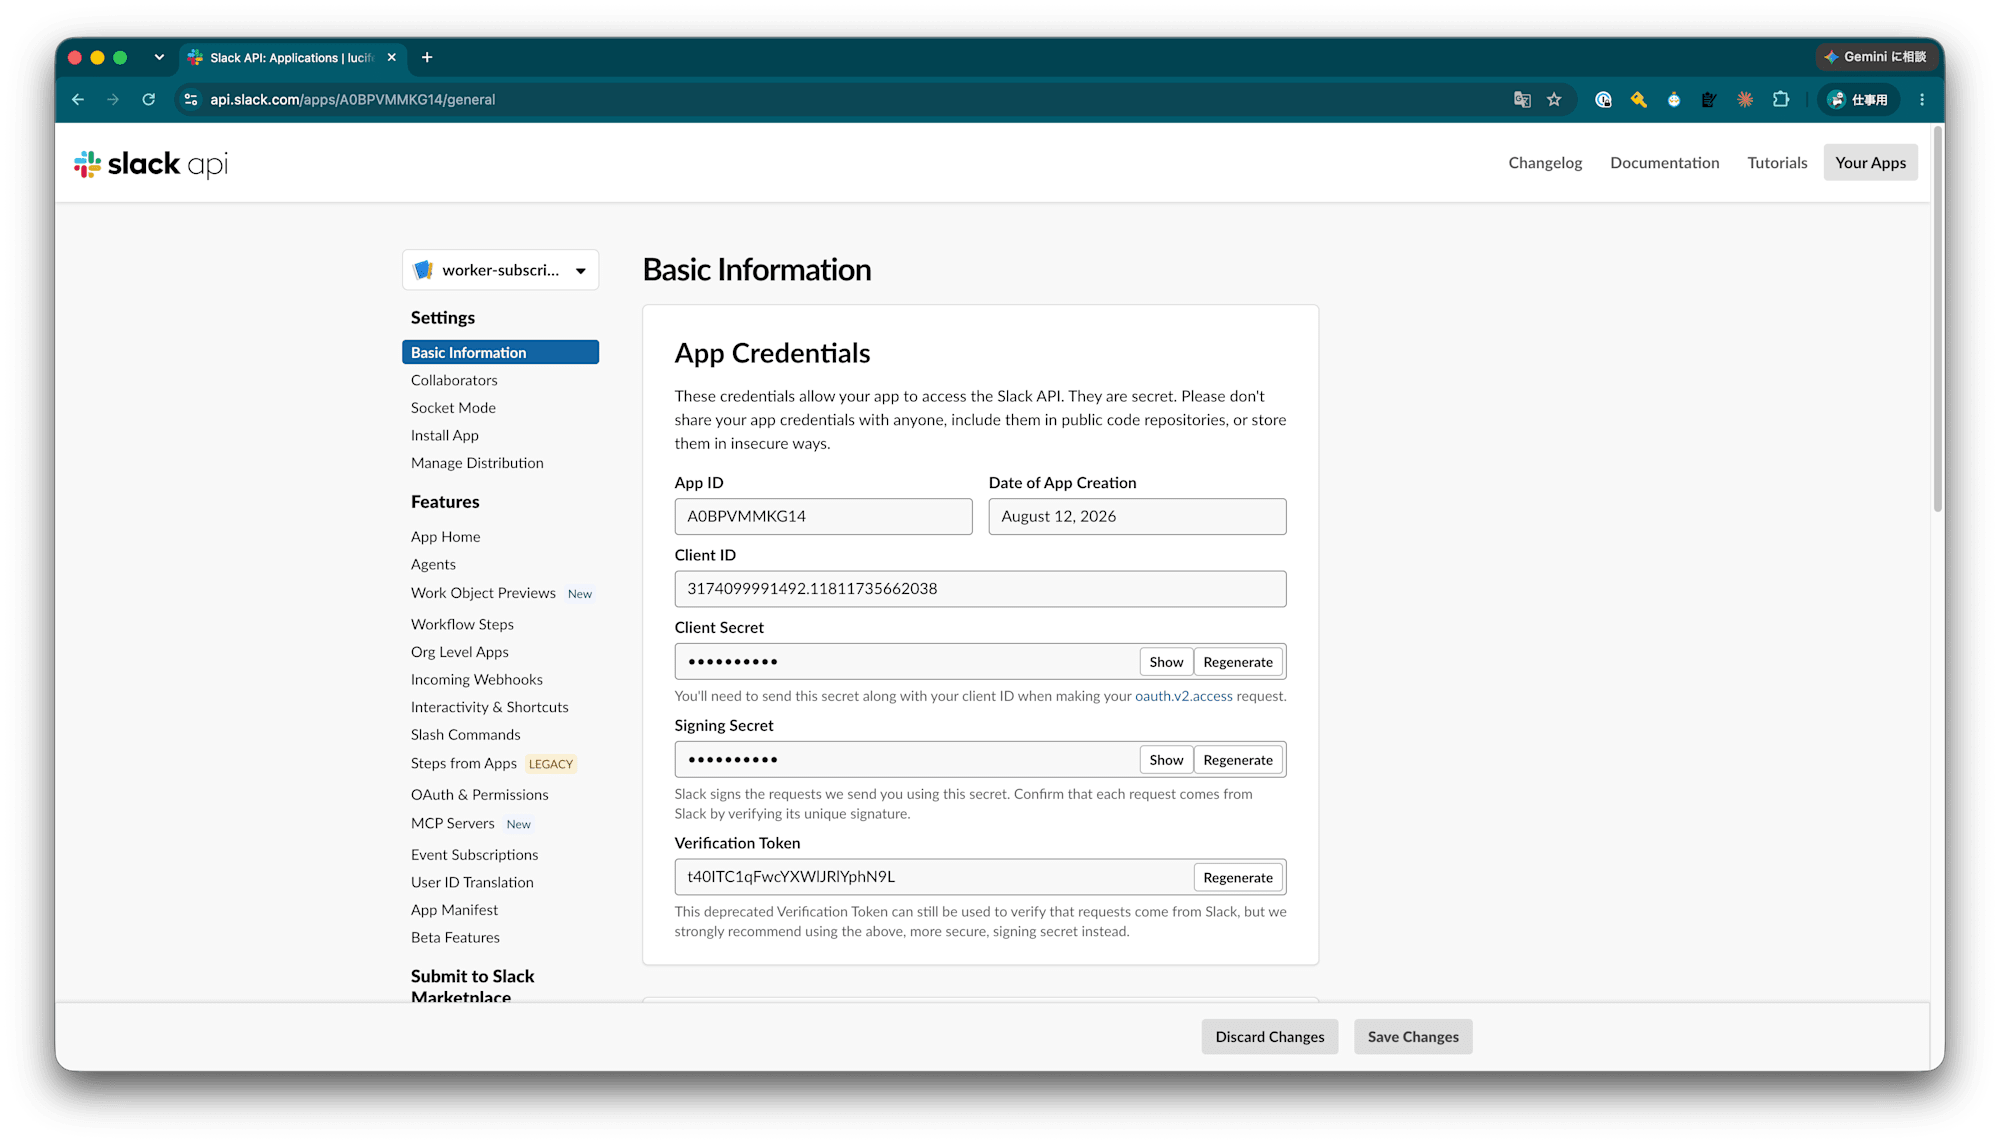2000x1144 pixels.
Task: Click the Date of App Creation field
Action: tap(1137, 517)
